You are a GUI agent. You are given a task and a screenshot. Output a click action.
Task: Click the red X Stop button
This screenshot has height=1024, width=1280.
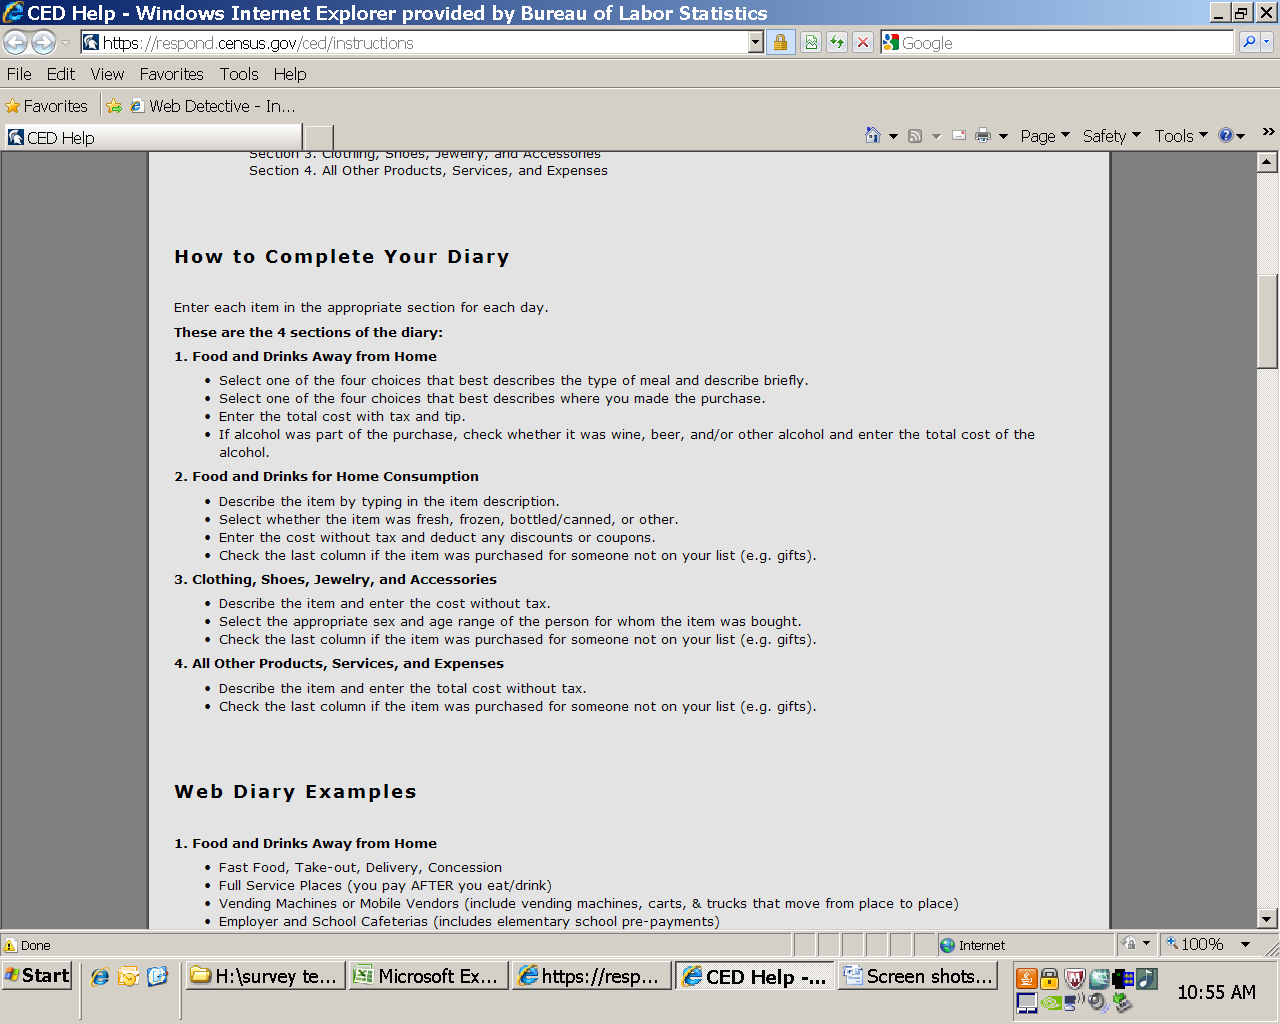point(863,42)
